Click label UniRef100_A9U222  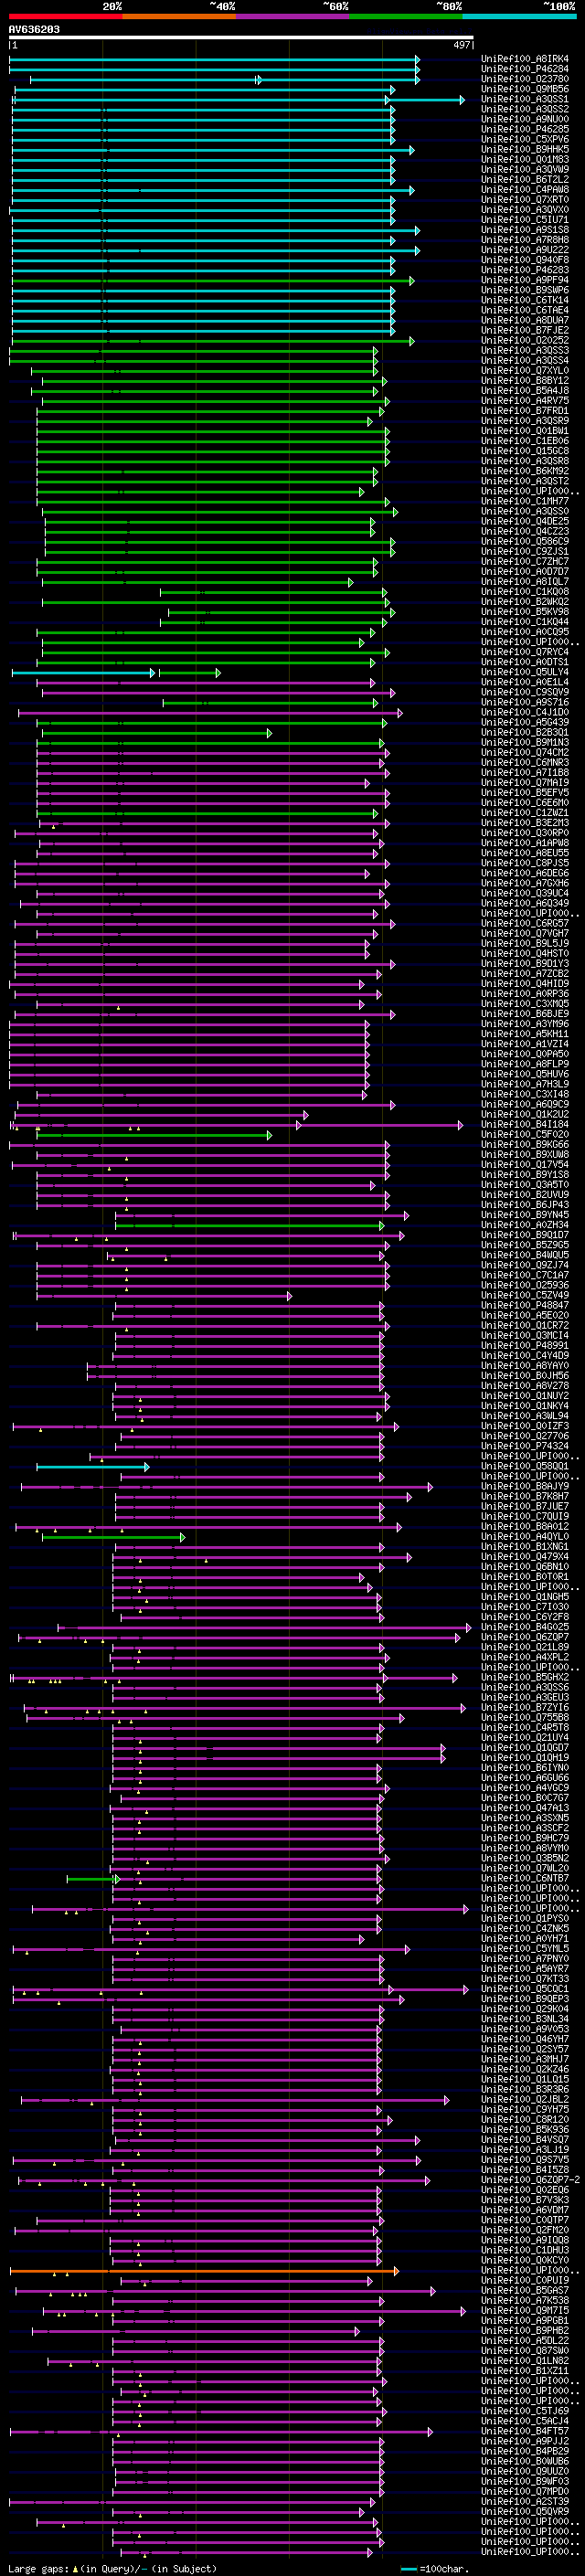click(525, 250)
